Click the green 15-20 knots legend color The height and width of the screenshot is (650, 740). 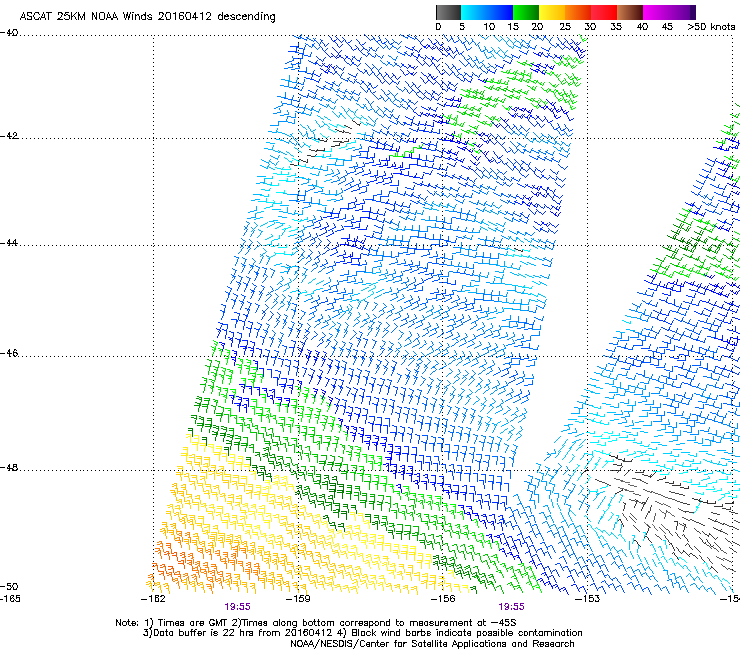[x=526, y=12]
